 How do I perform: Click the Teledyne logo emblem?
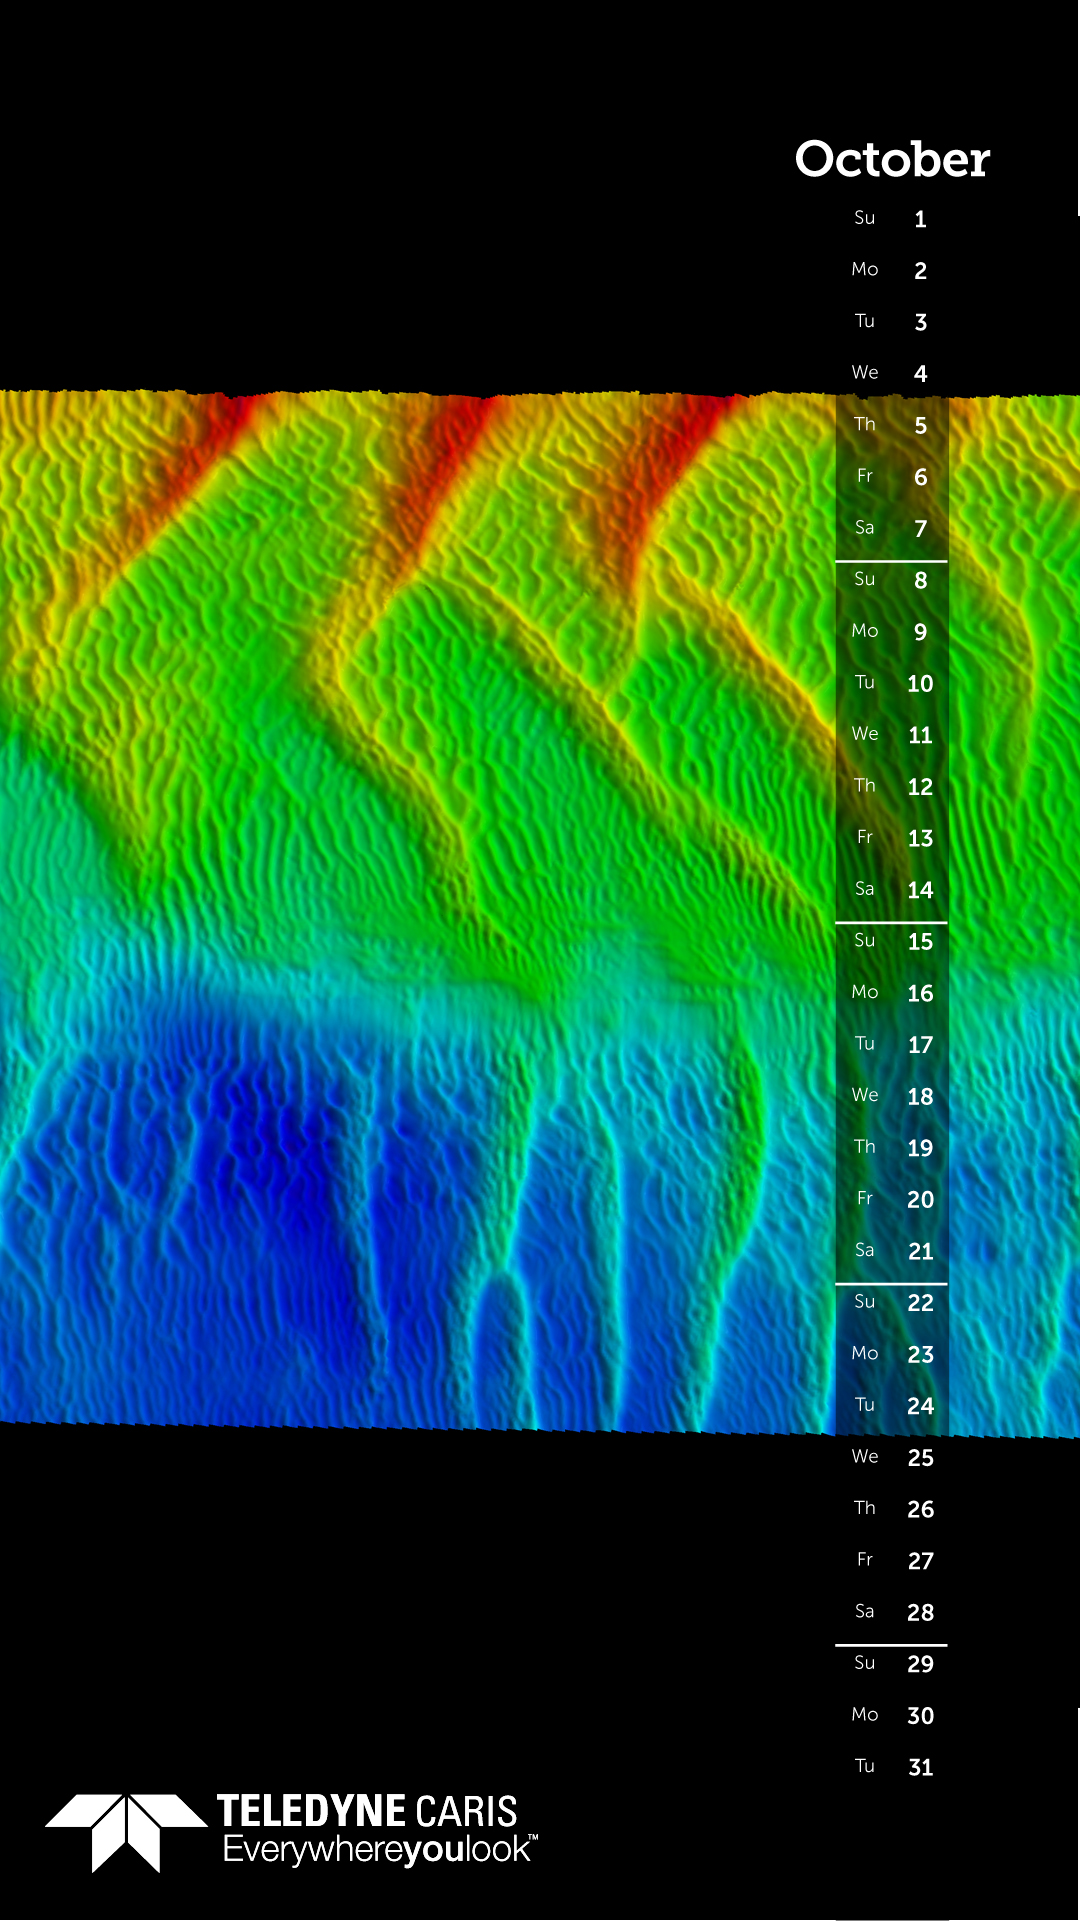click(x=126, y=1830)
